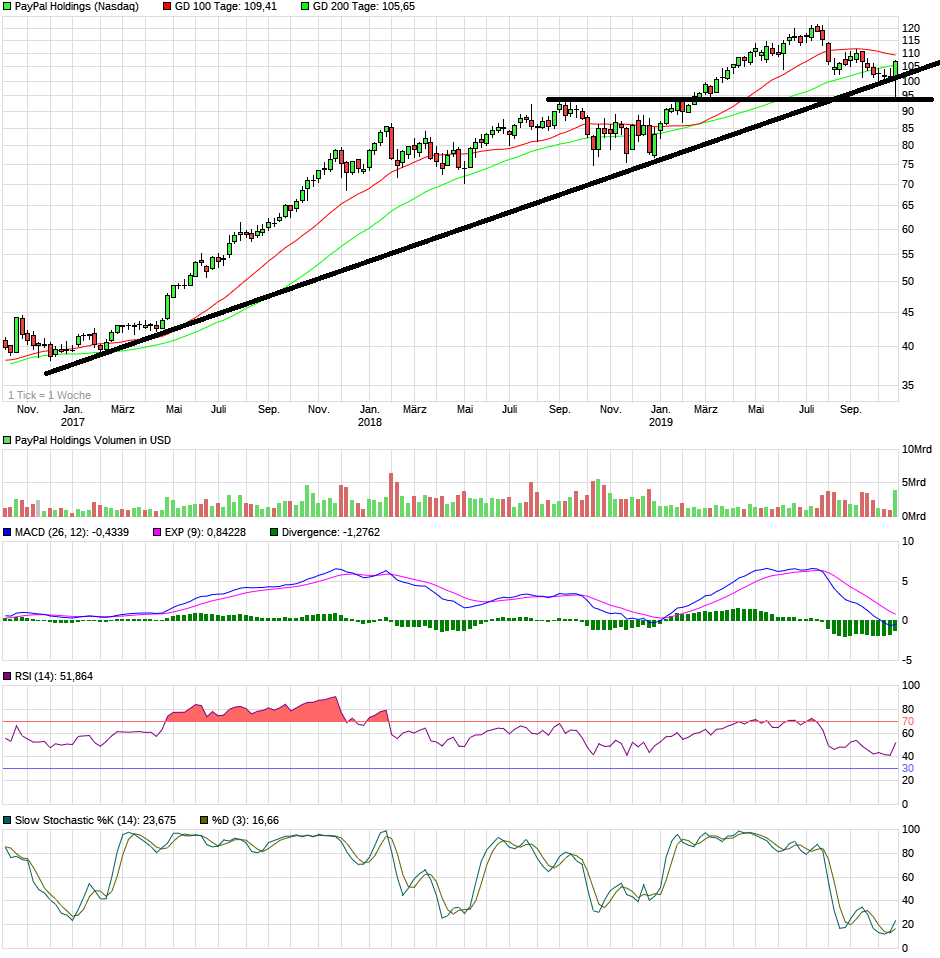The image size is (940, 958).
Task: Click the blue MACD legend swatch
Action: coord(7,532)
